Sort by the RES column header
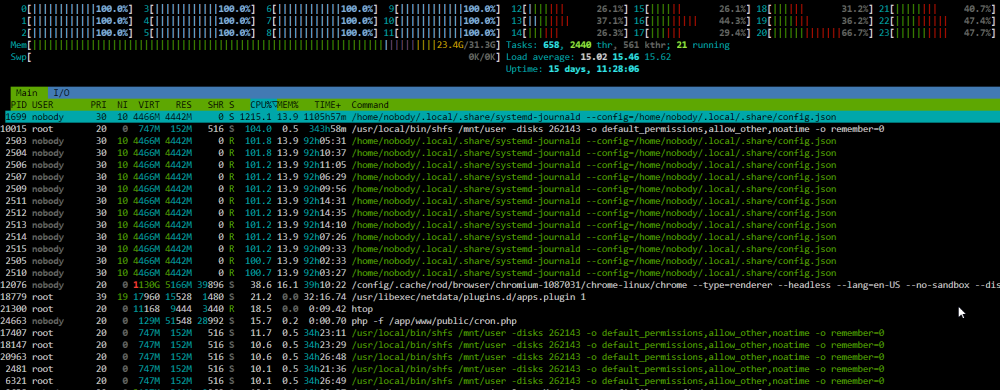 coord(184,105)
